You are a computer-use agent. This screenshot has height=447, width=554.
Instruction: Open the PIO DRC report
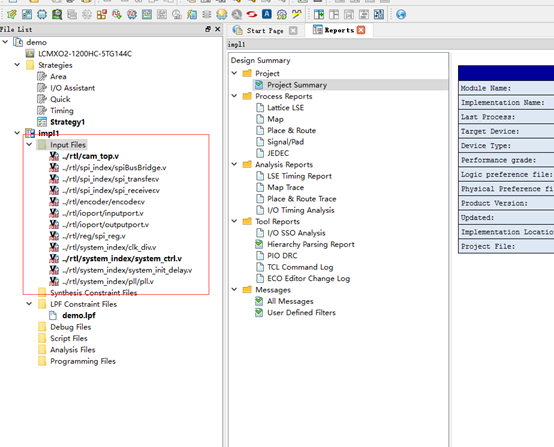point(282,255)
